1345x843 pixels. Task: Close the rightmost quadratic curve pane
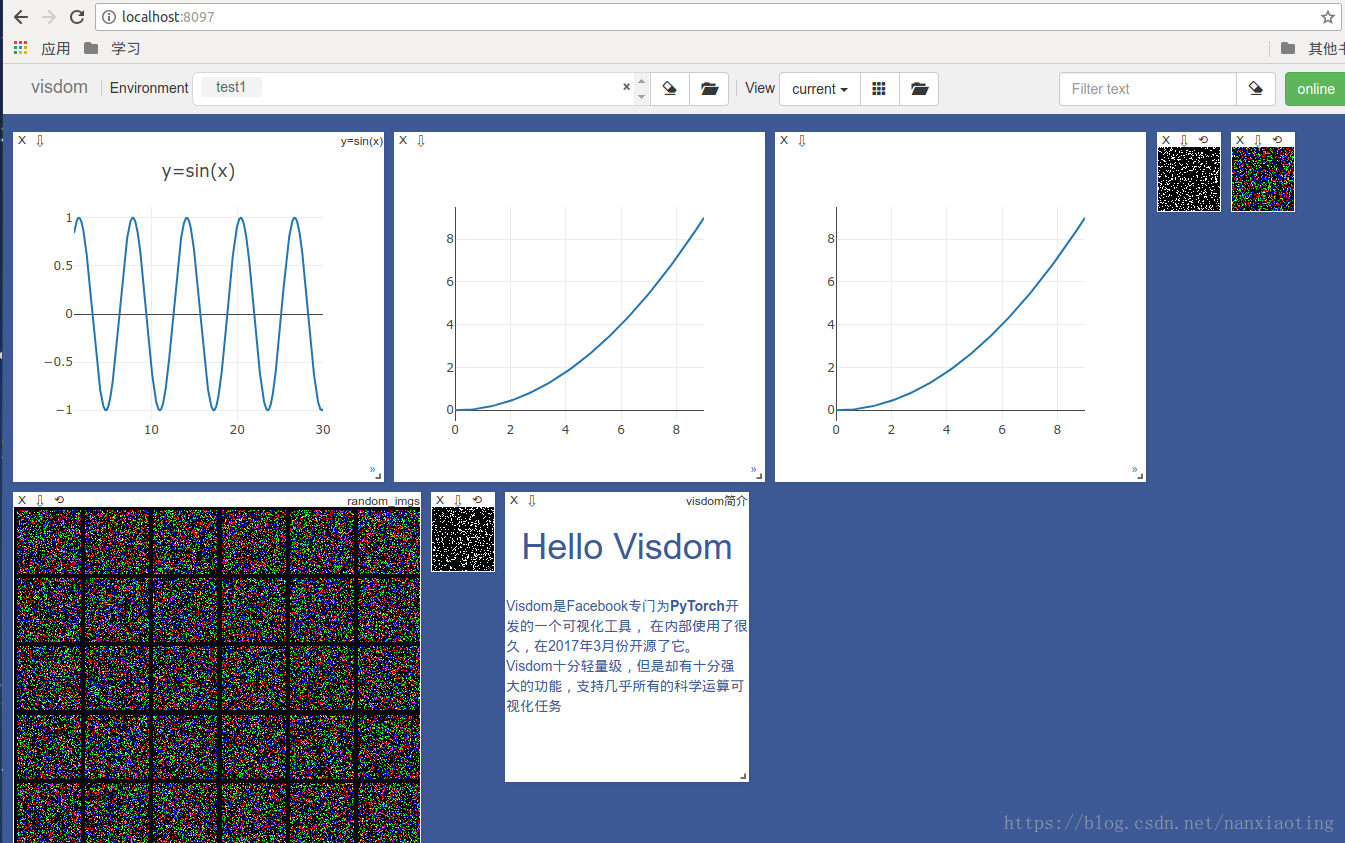(784, 140)
